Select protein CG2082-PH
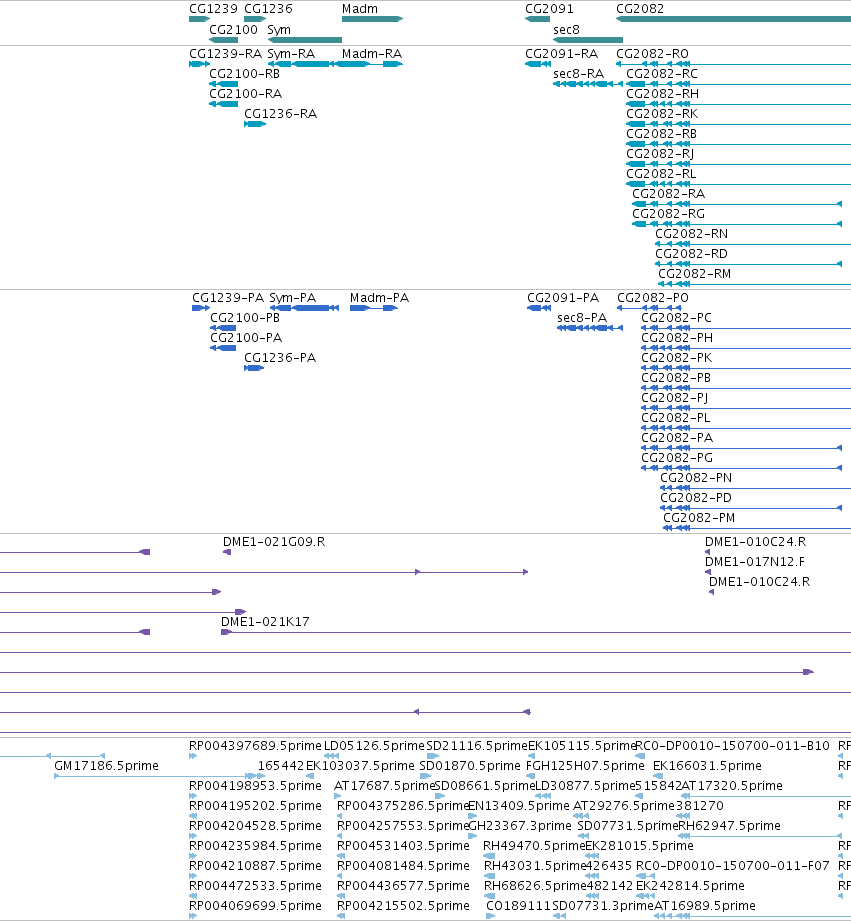Image resolution: width=851 pixels, height=921 pixels. 677,338
